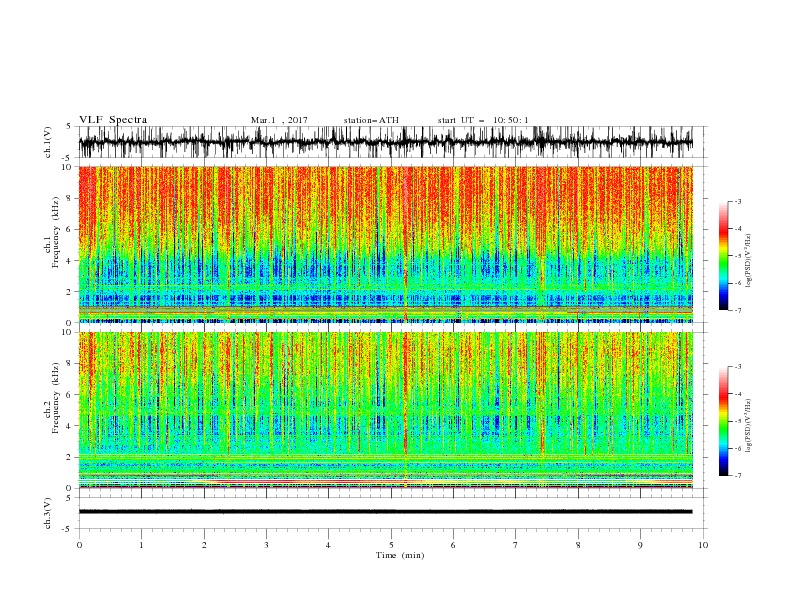Click the "-7" tick on ch.2 colorbar
This screenshot has width=792, height=612.
[738, 476]
